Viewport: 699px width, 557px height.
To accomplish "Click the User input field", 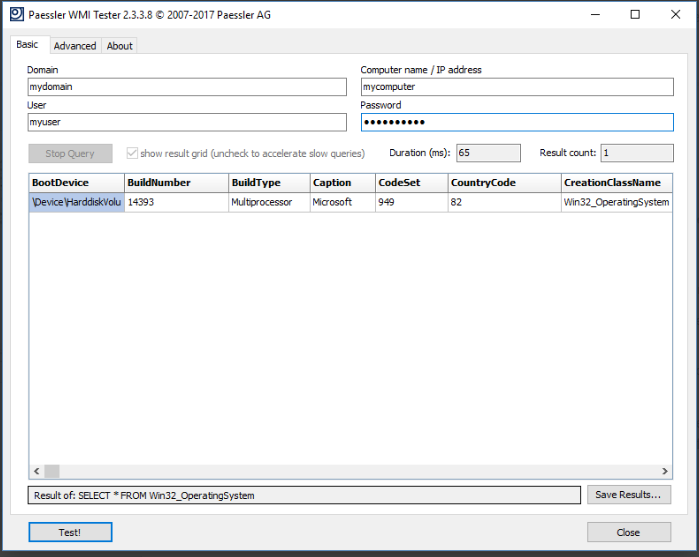I will click(x=187, y=122).
